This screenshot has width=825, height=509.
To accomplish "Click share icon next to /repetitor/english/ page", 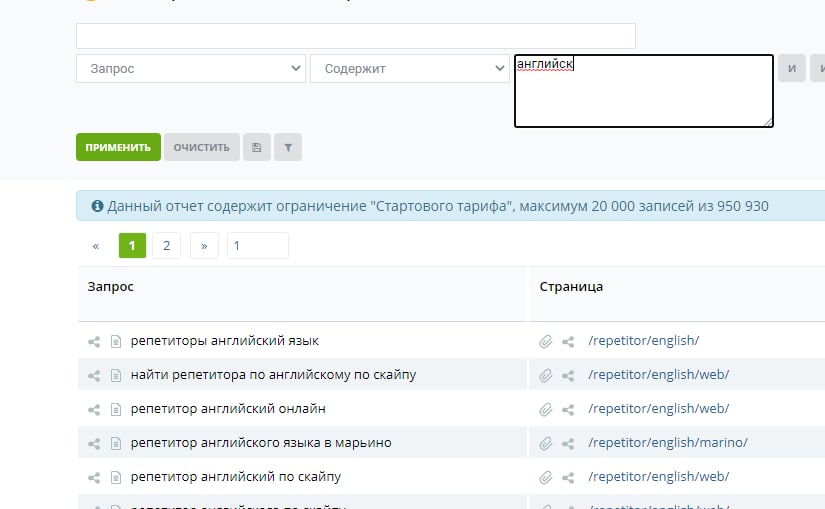I will [568, 342].
